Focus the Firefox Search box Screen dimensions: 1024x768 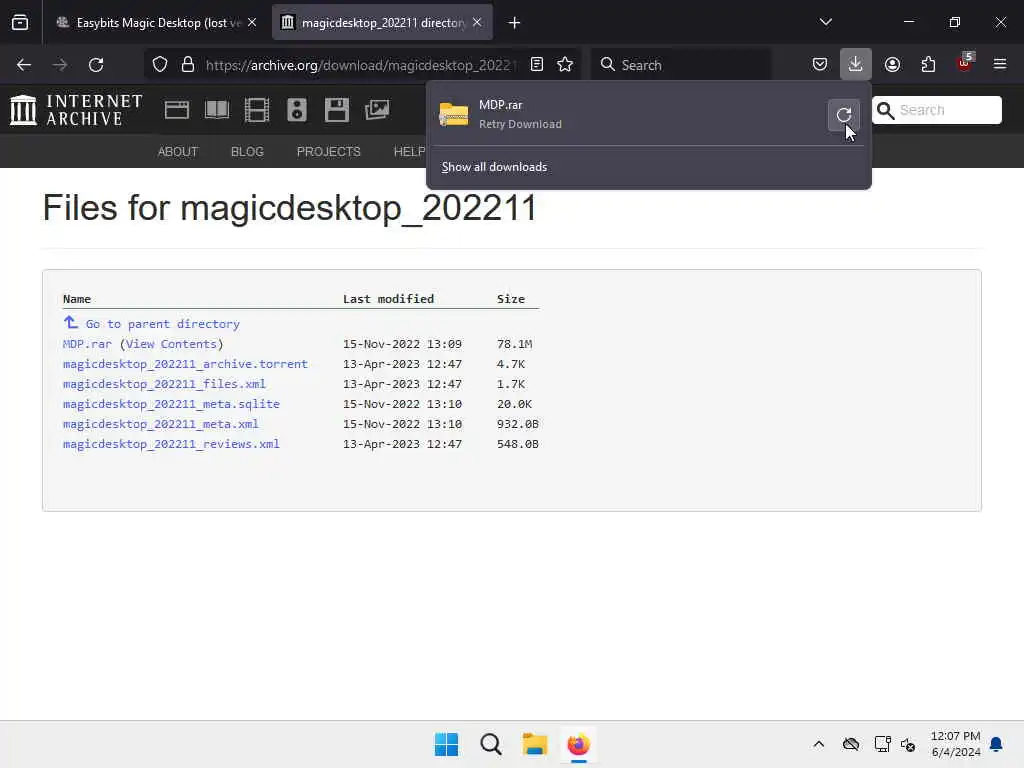click(x=680, y=65)
